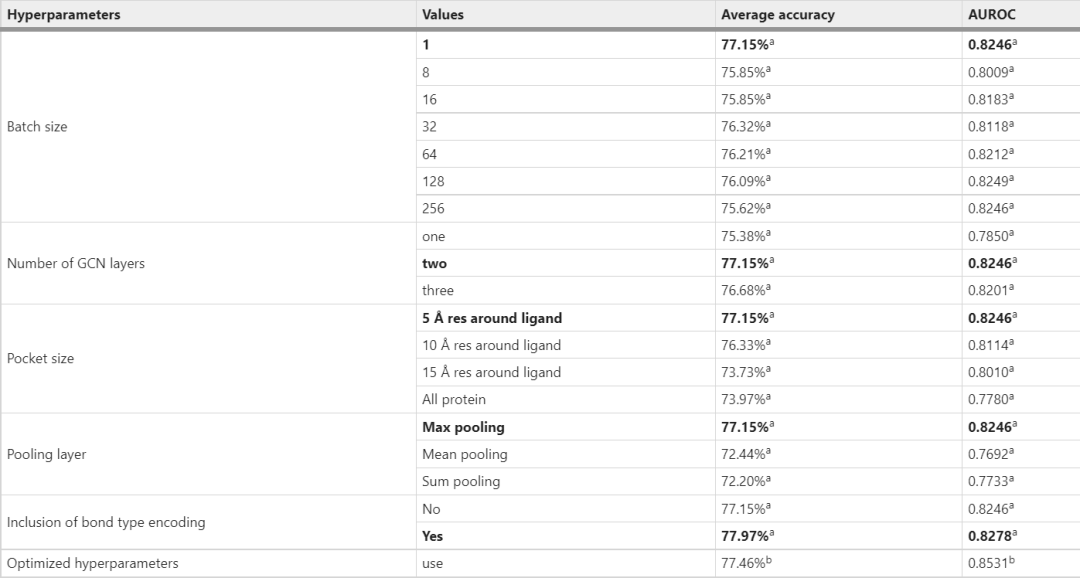Select the 'three' GCN layers value
1080x578 pixels.
coord(437,290)
